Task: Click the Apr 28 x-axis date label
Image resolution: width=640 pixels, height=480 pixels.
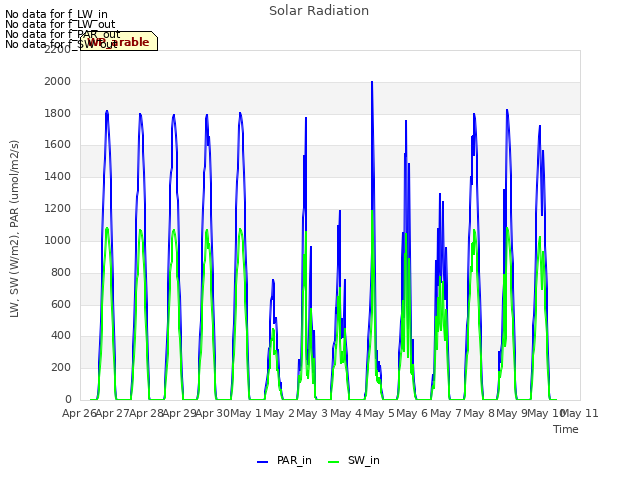Action: 147,413
